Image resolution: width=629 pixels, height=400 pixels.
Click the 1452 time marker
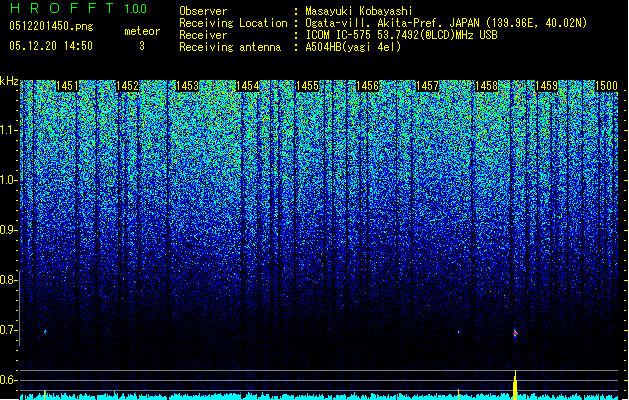coord(127,86)
